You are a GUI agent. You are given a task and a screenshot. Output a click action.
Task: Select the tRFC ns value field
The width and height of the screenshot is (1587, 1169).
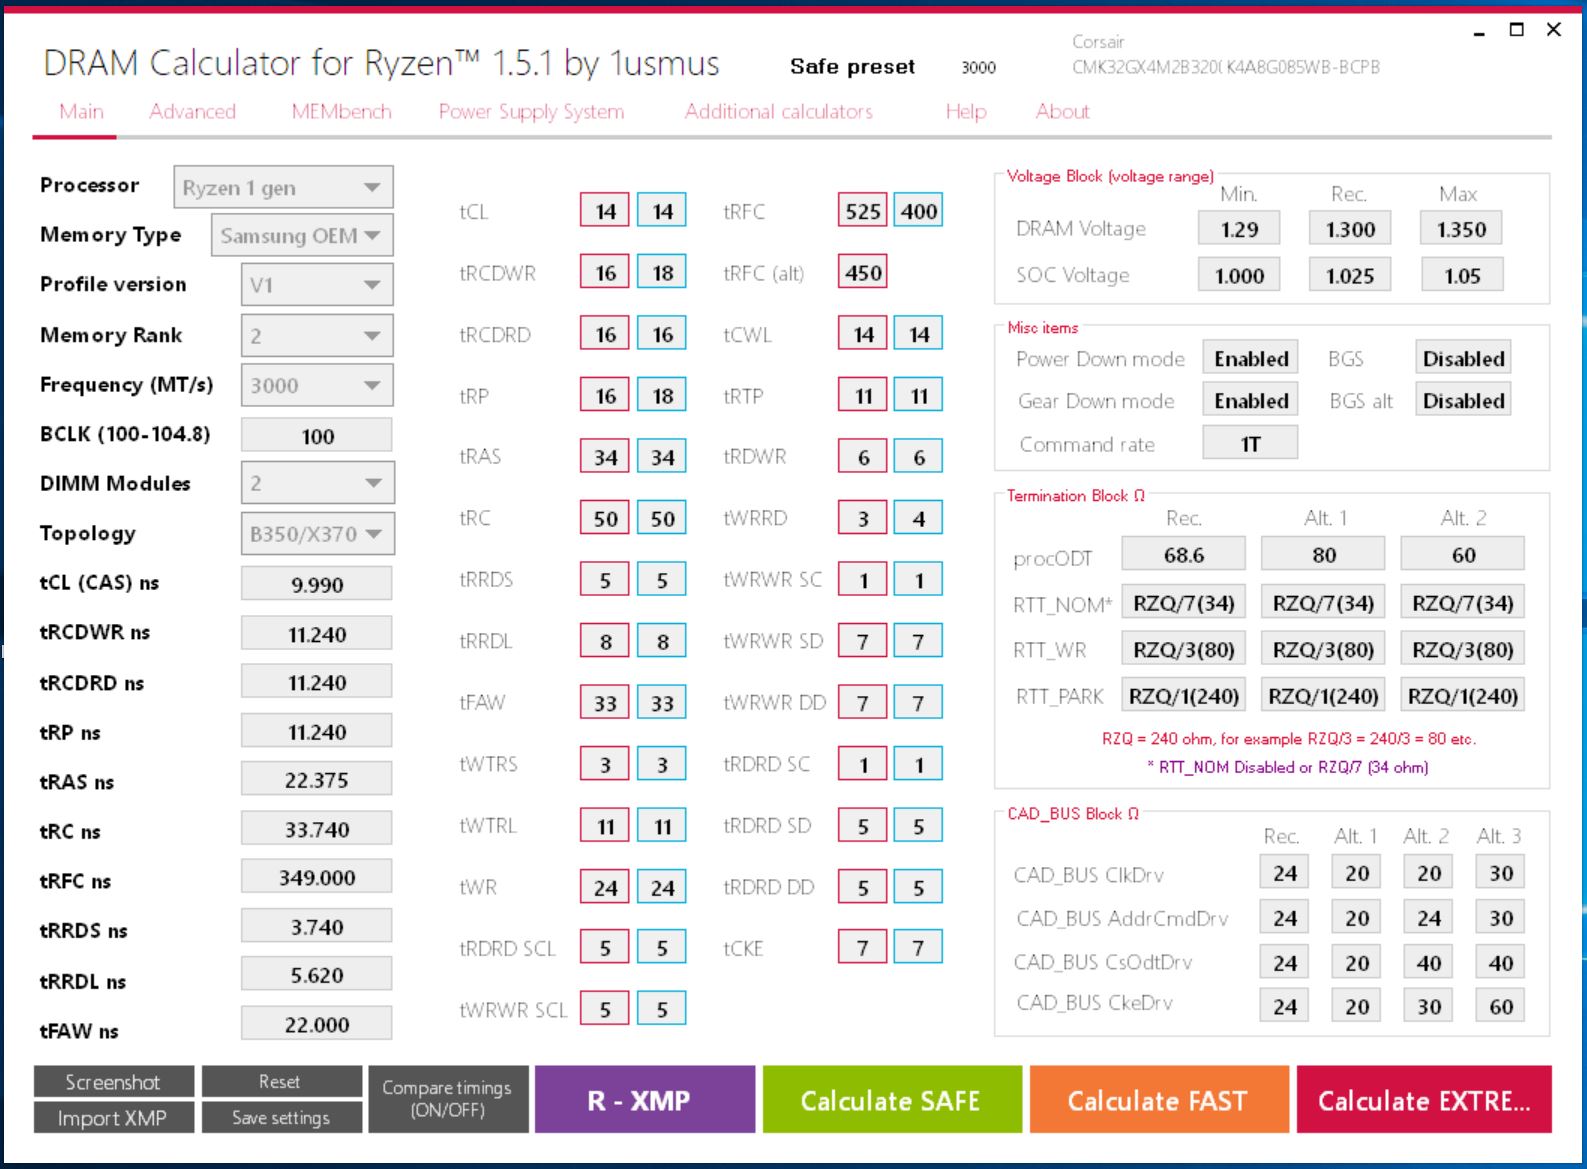(x=317, y=877)
